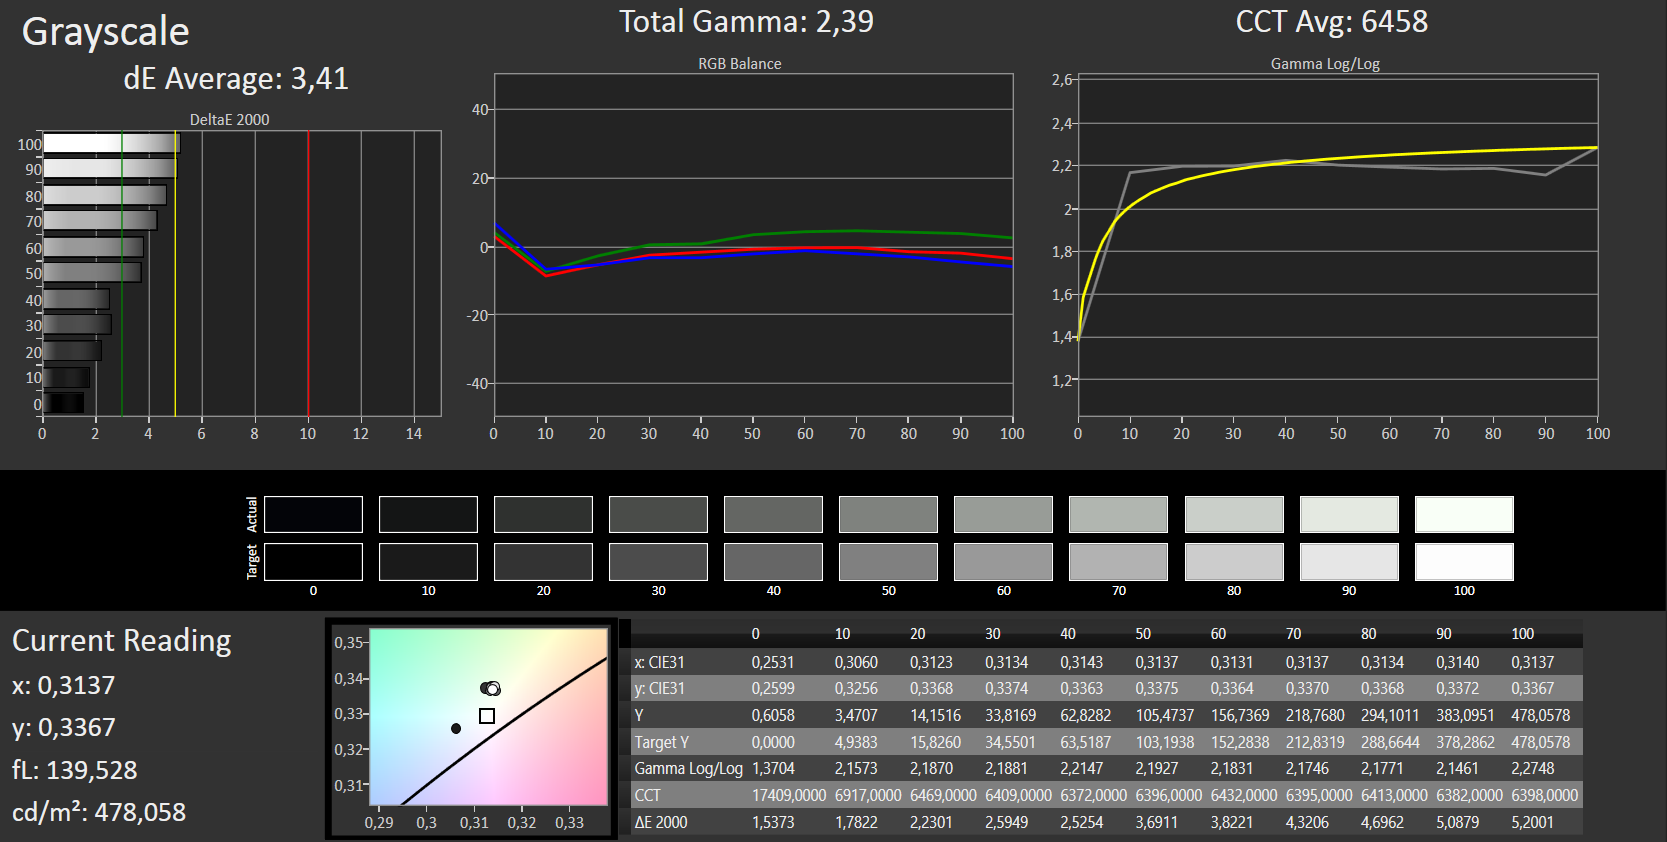Select the CCT row label in table
The height and width of the screenshot is (842, 1667).
click(648, 795)
